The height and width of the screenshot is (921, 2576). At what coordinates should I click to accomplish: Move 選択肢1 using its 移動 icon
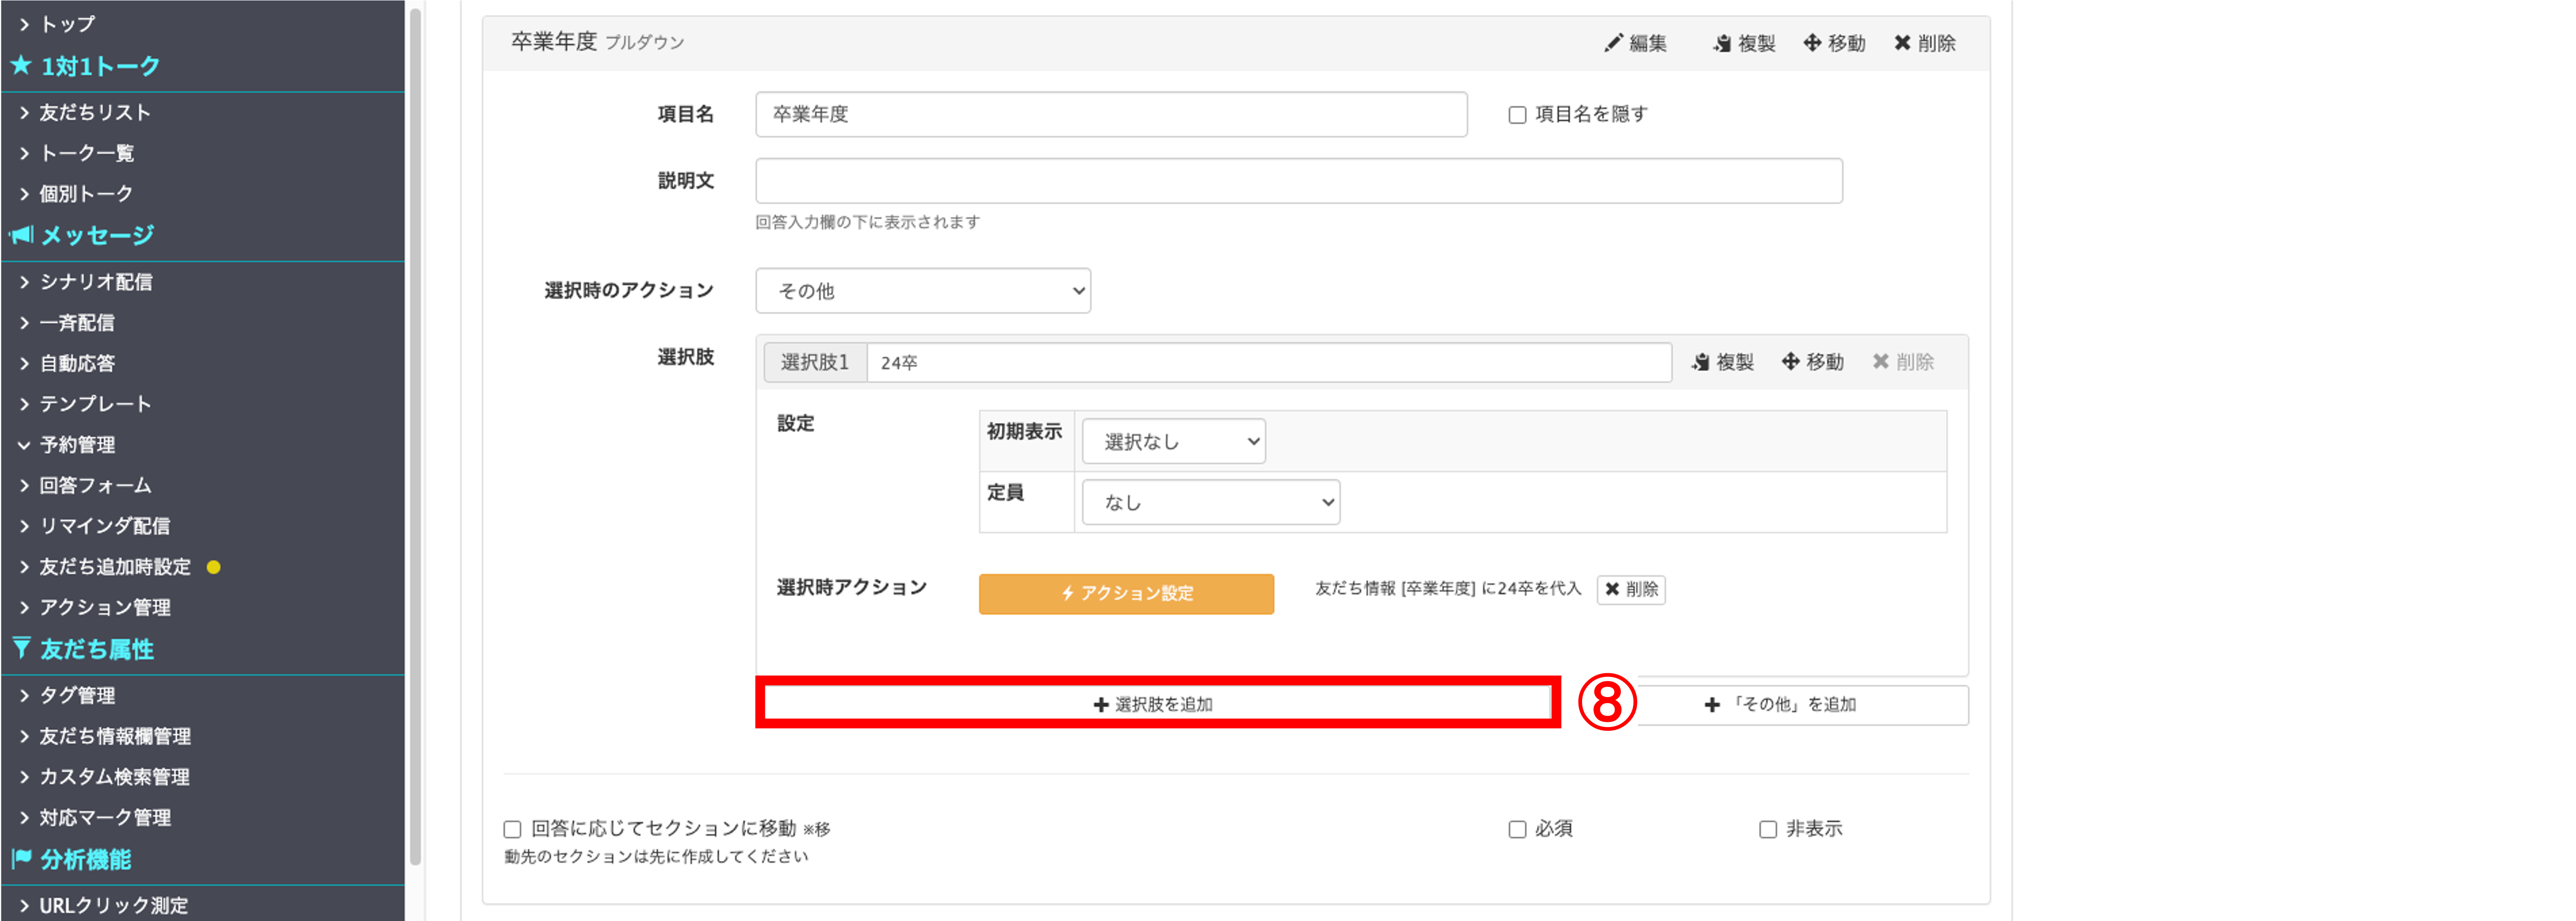[x=1790, y=362]
